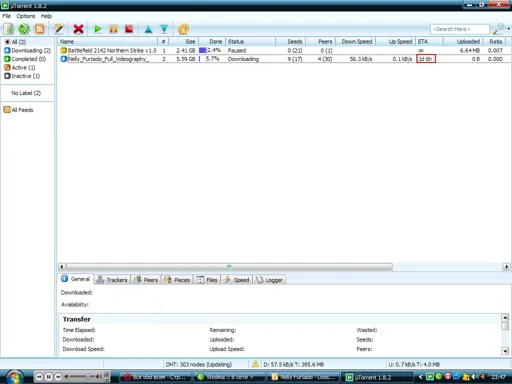Open the µTorrent 1.8.2 taskbar button
Viewport: 512px width, 384px height.
point(377,377)
